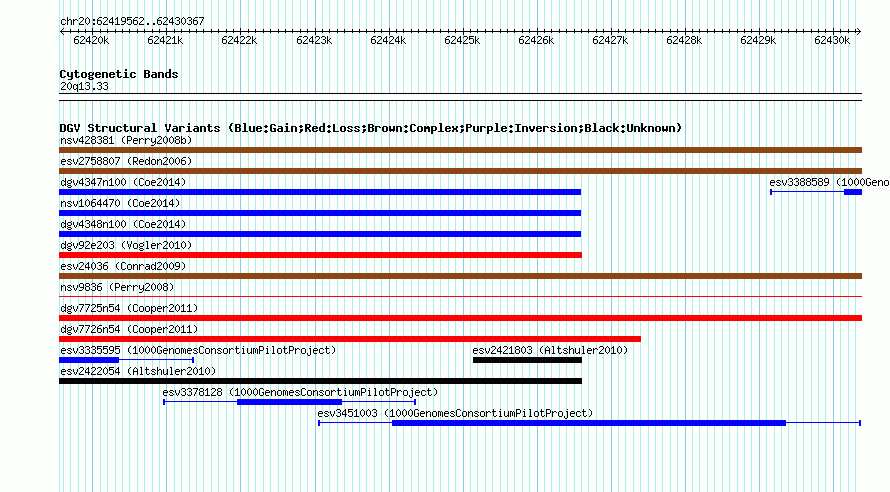The height and width of the screenshot is (492, 890).
Task: Open variant label esv3335595
Action: 198,350
